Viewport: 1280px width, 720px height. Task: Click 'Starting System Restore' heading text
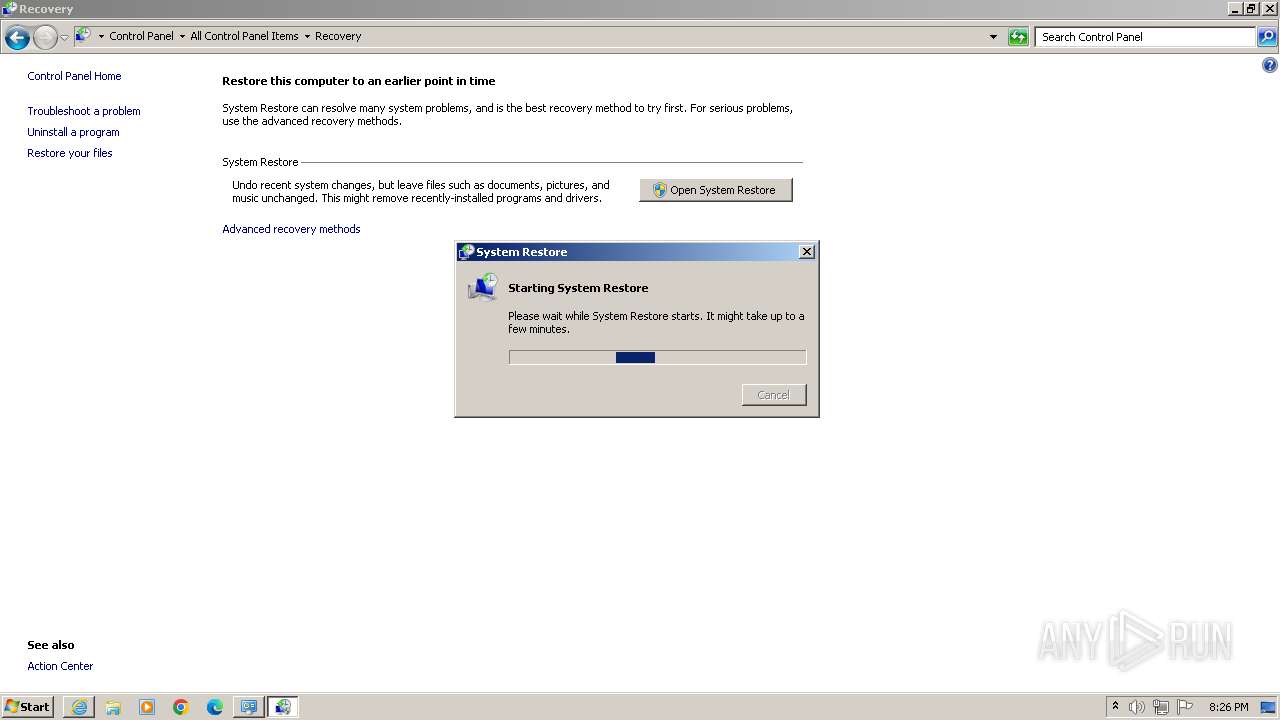coord(578,288)
